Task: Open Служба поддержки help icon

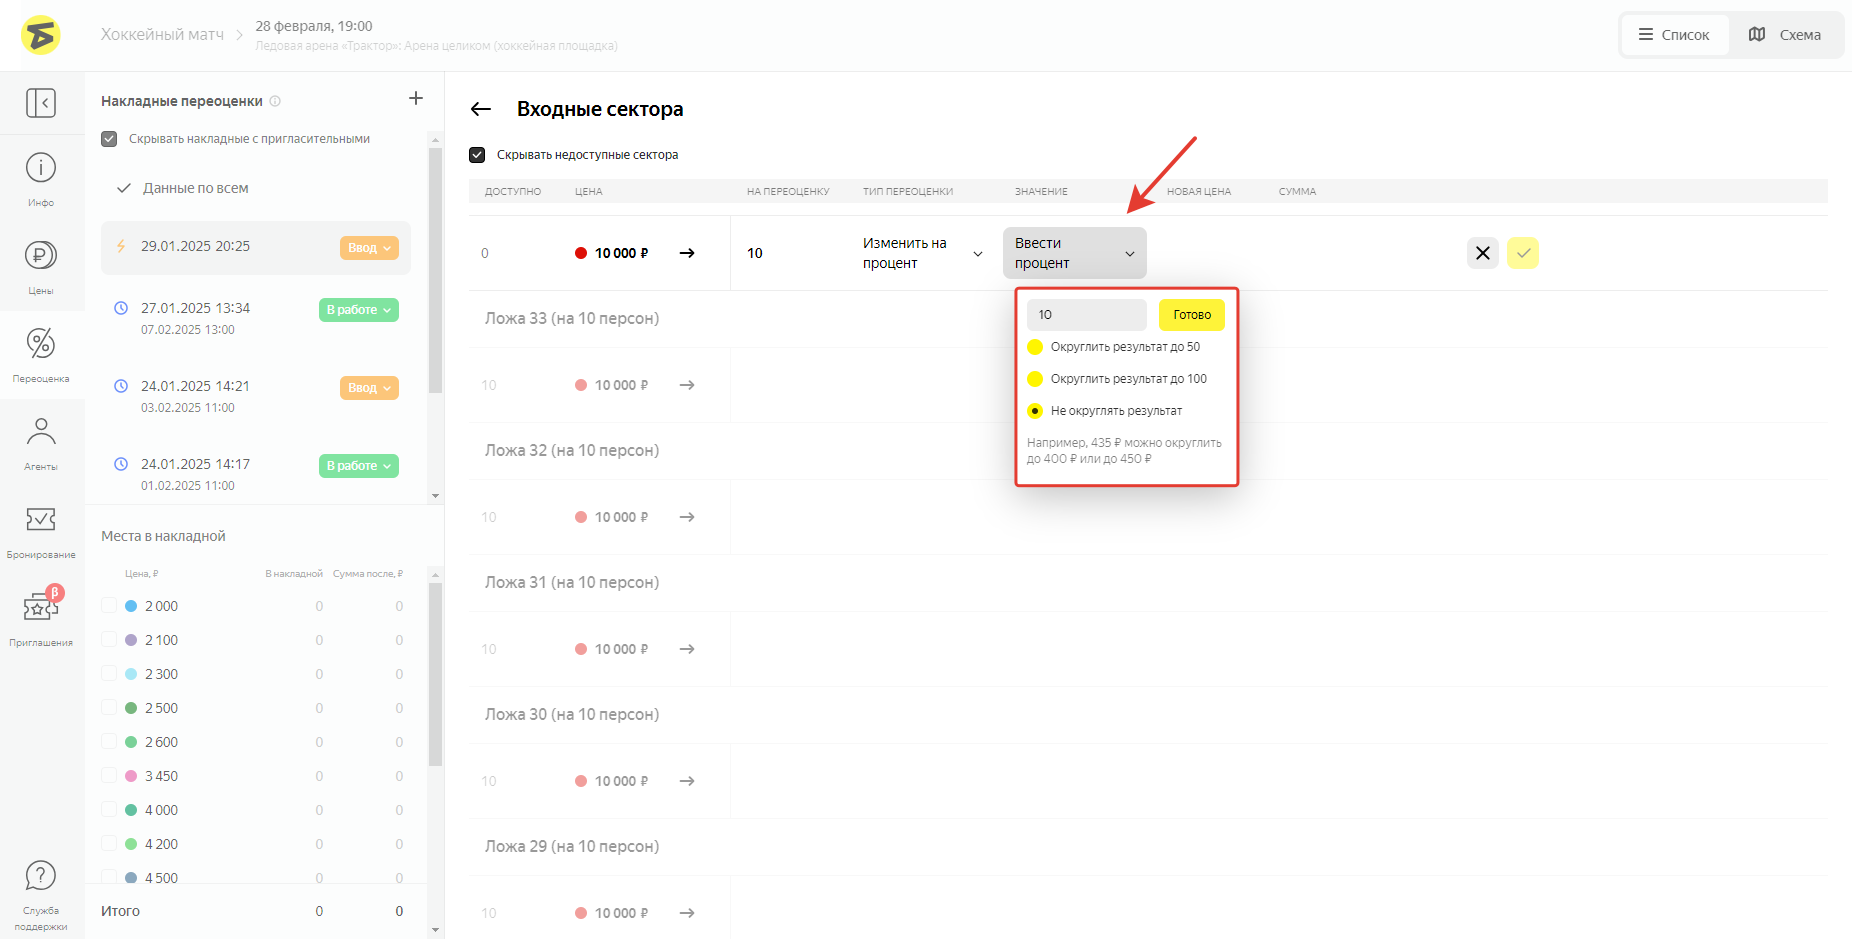Action: (x=41, y=876)
